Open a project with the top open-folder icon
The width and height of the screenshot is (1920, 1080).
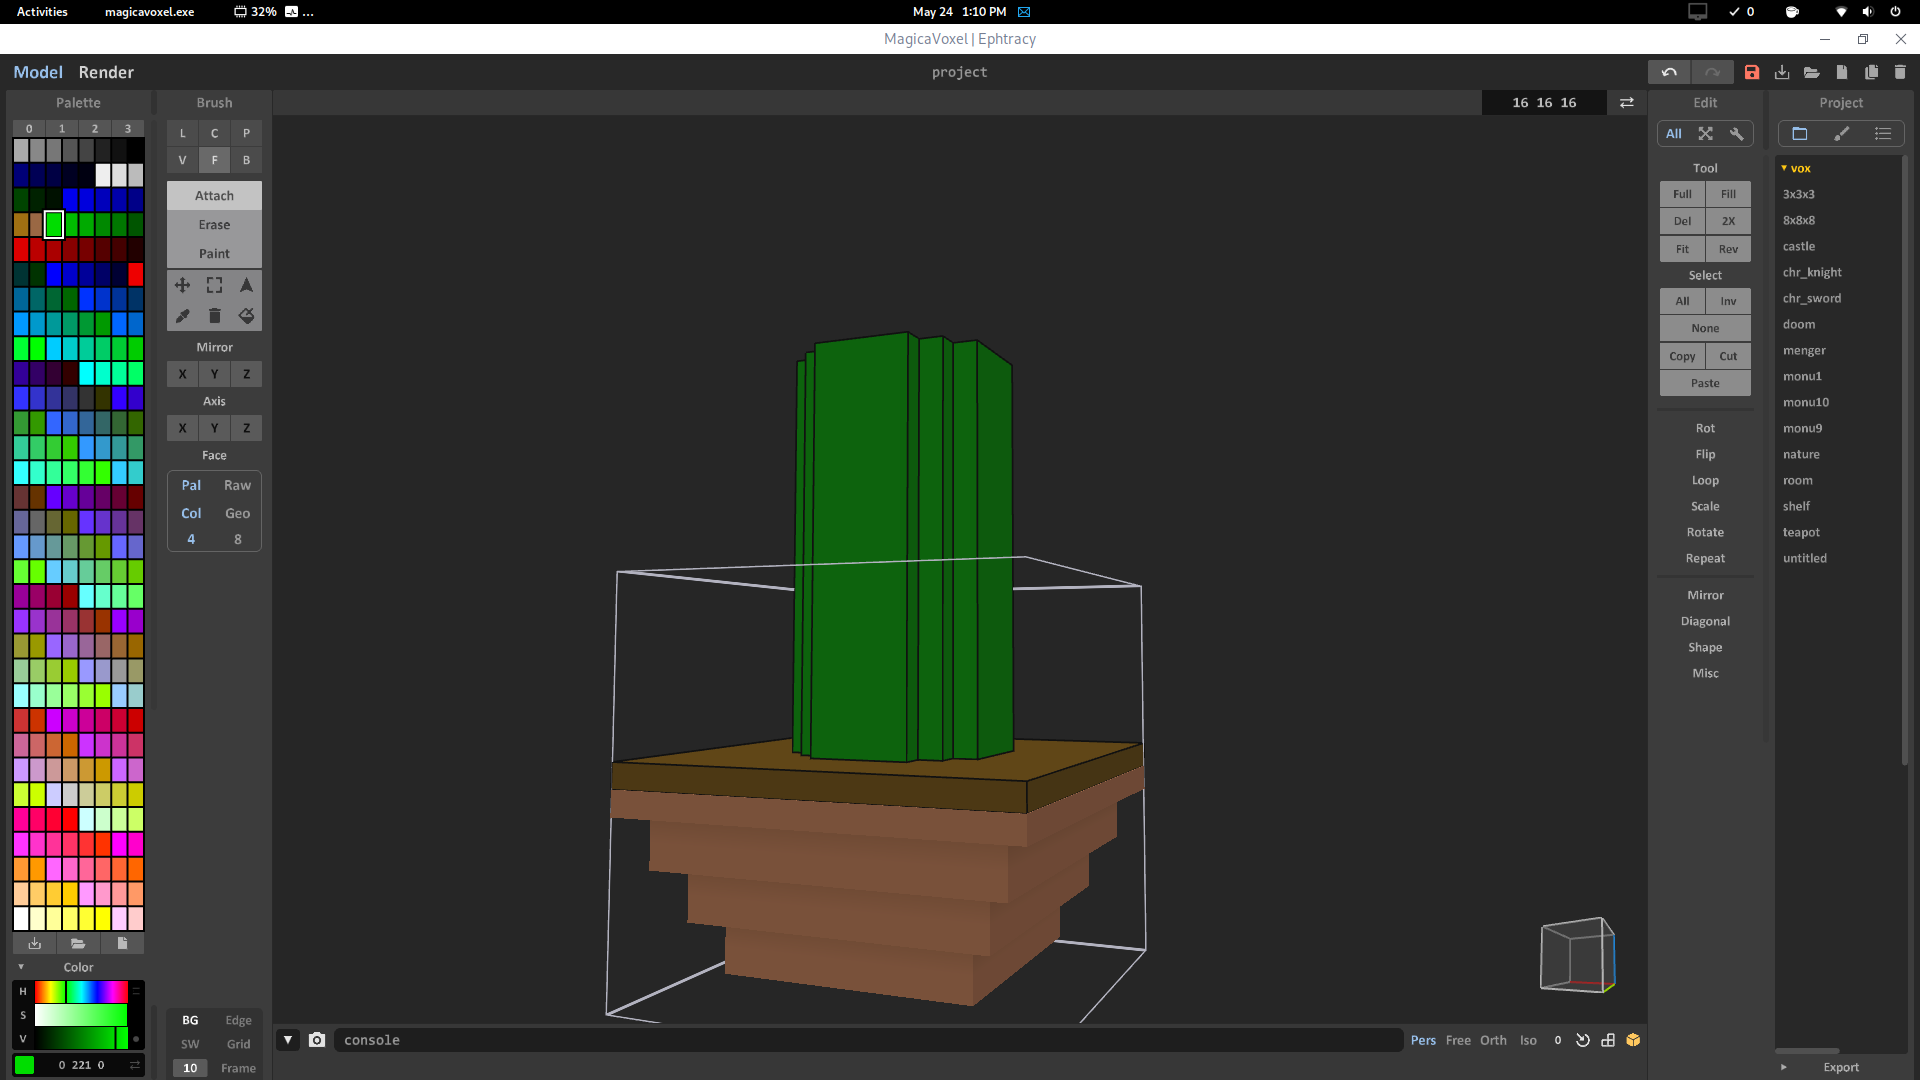tap(1811, 72)
